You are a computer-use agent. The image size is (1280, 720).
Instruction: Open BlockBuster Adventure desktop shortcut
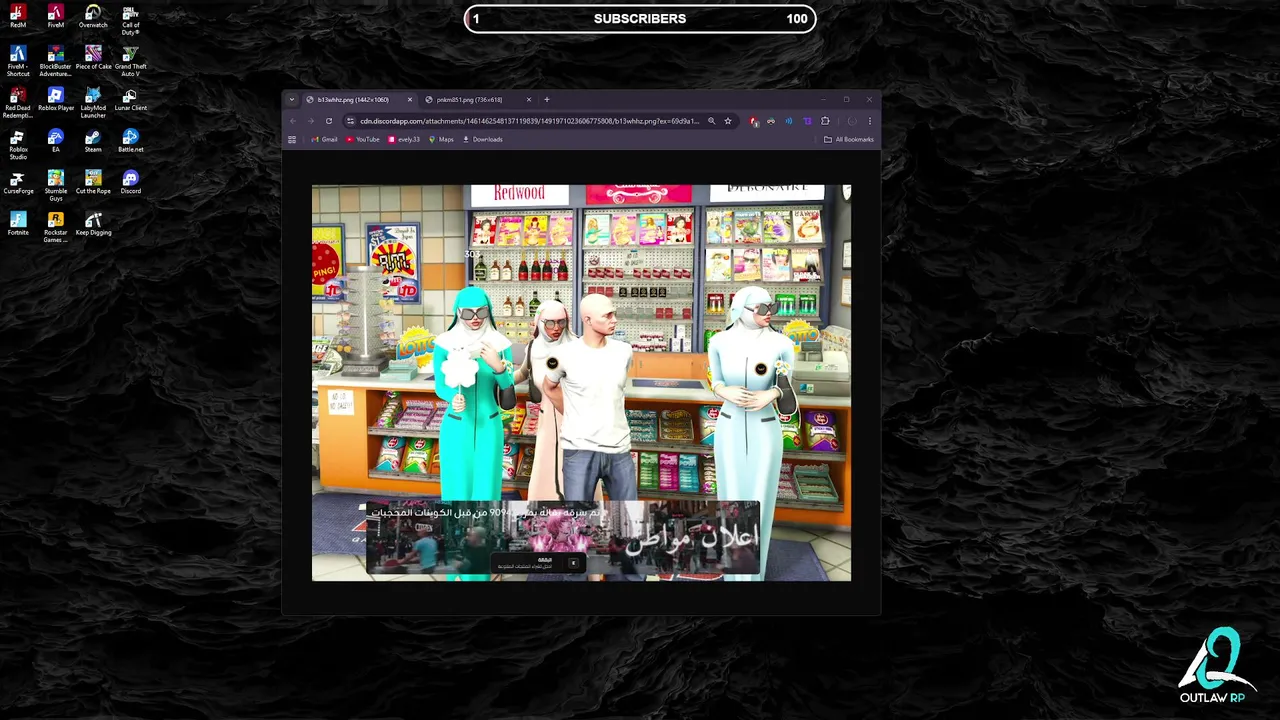56,61
